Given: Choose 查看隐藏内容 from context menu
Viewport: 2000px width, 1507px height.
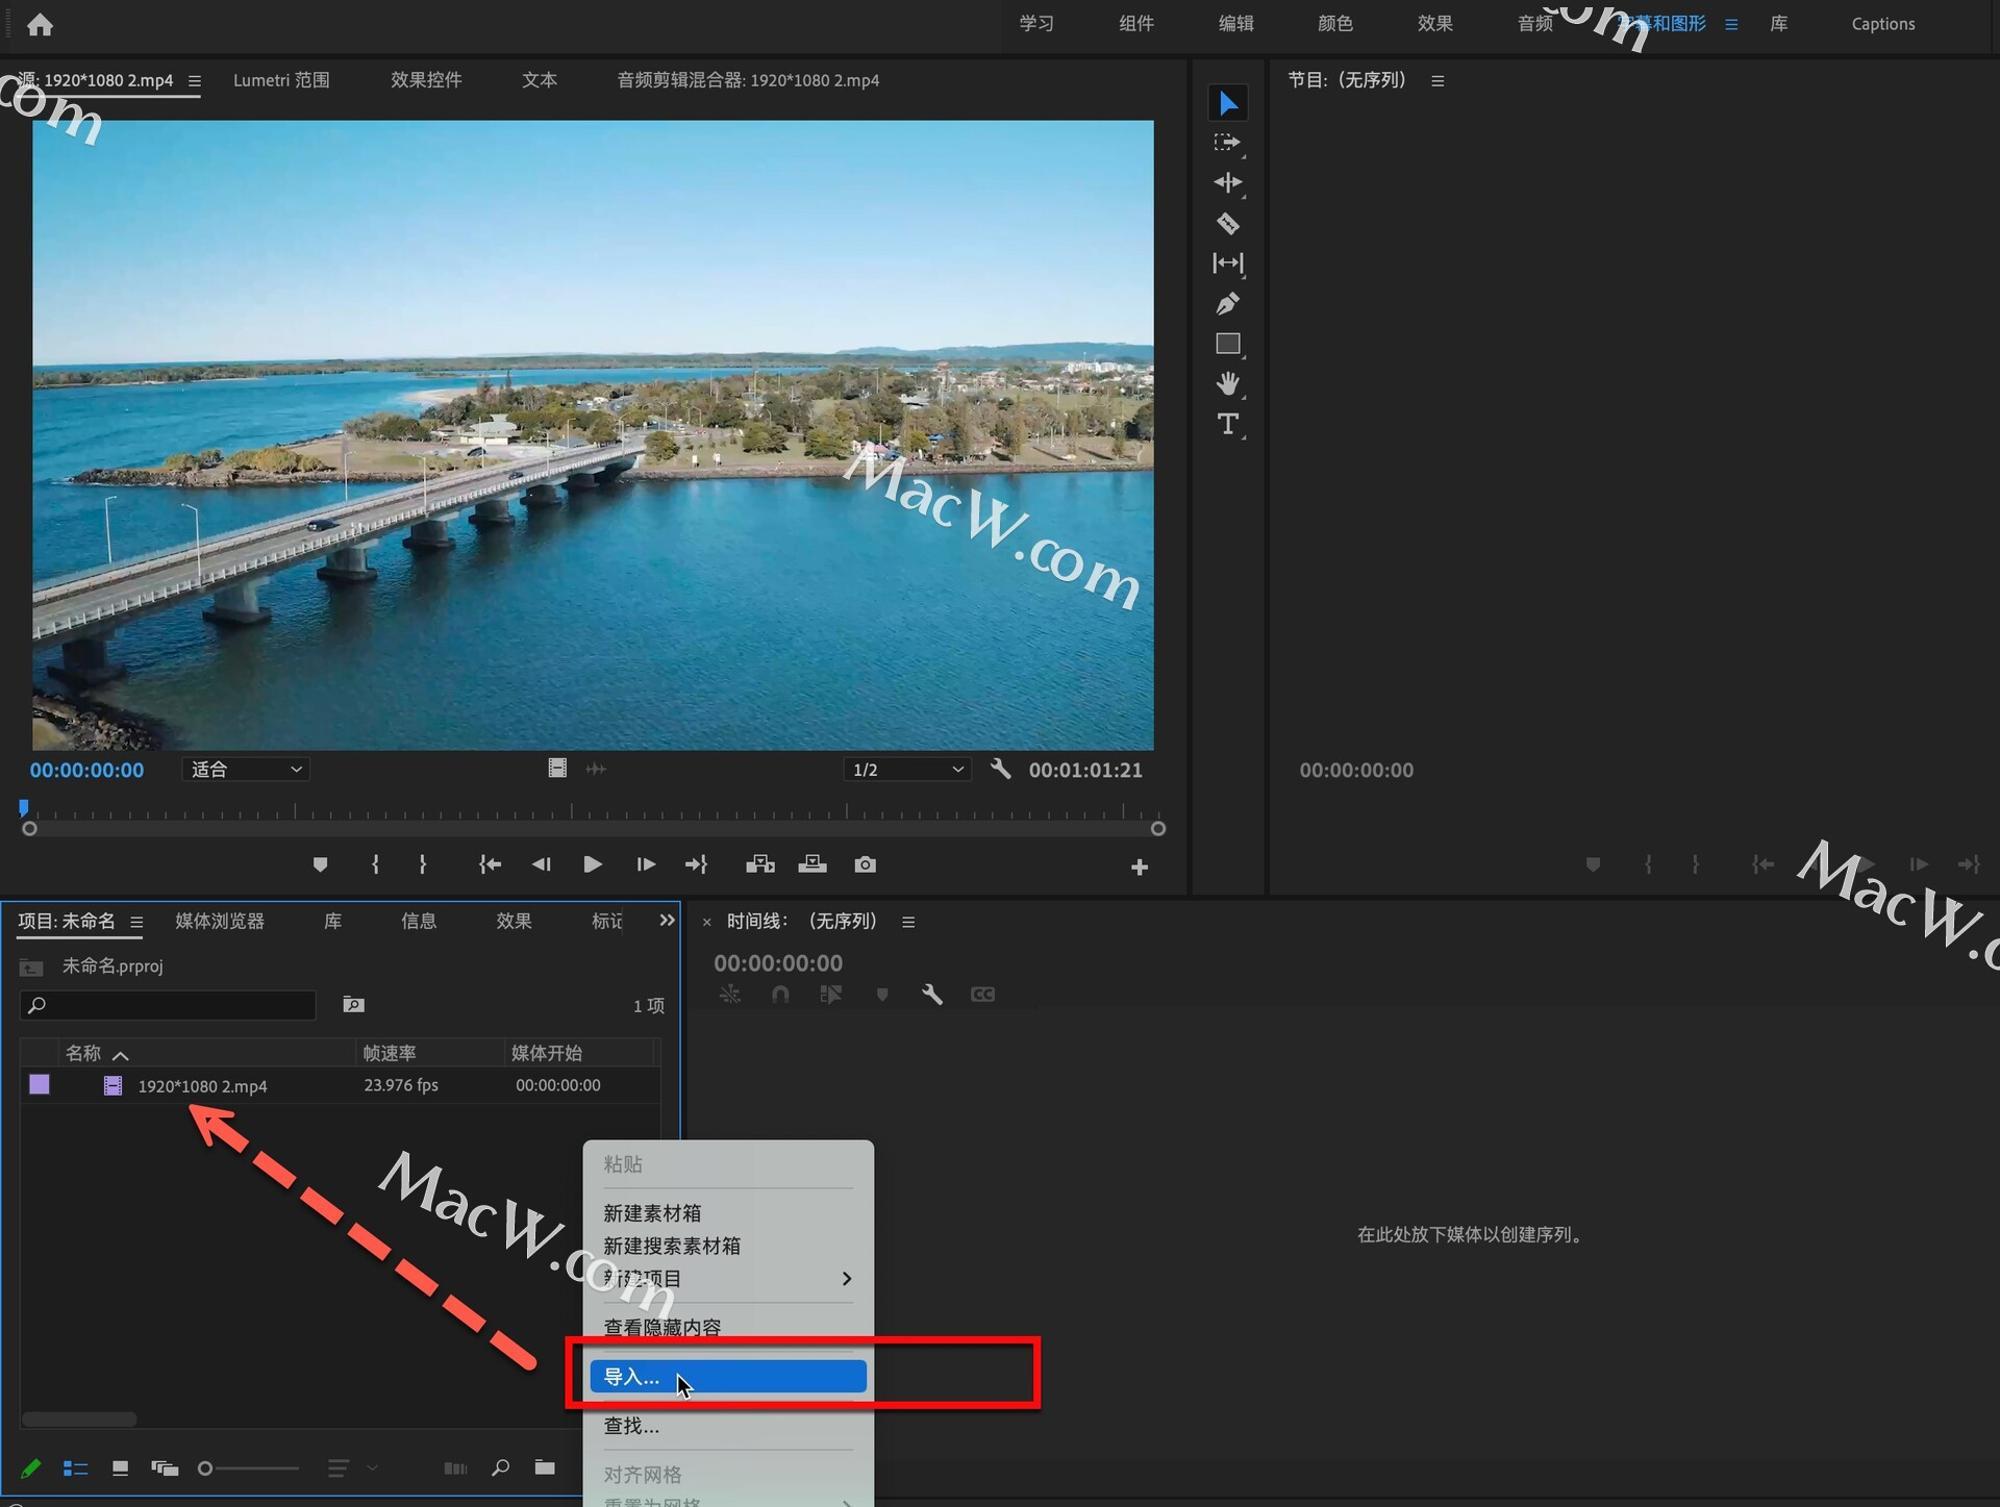Looking at the screenshot, I should 728,1327.
